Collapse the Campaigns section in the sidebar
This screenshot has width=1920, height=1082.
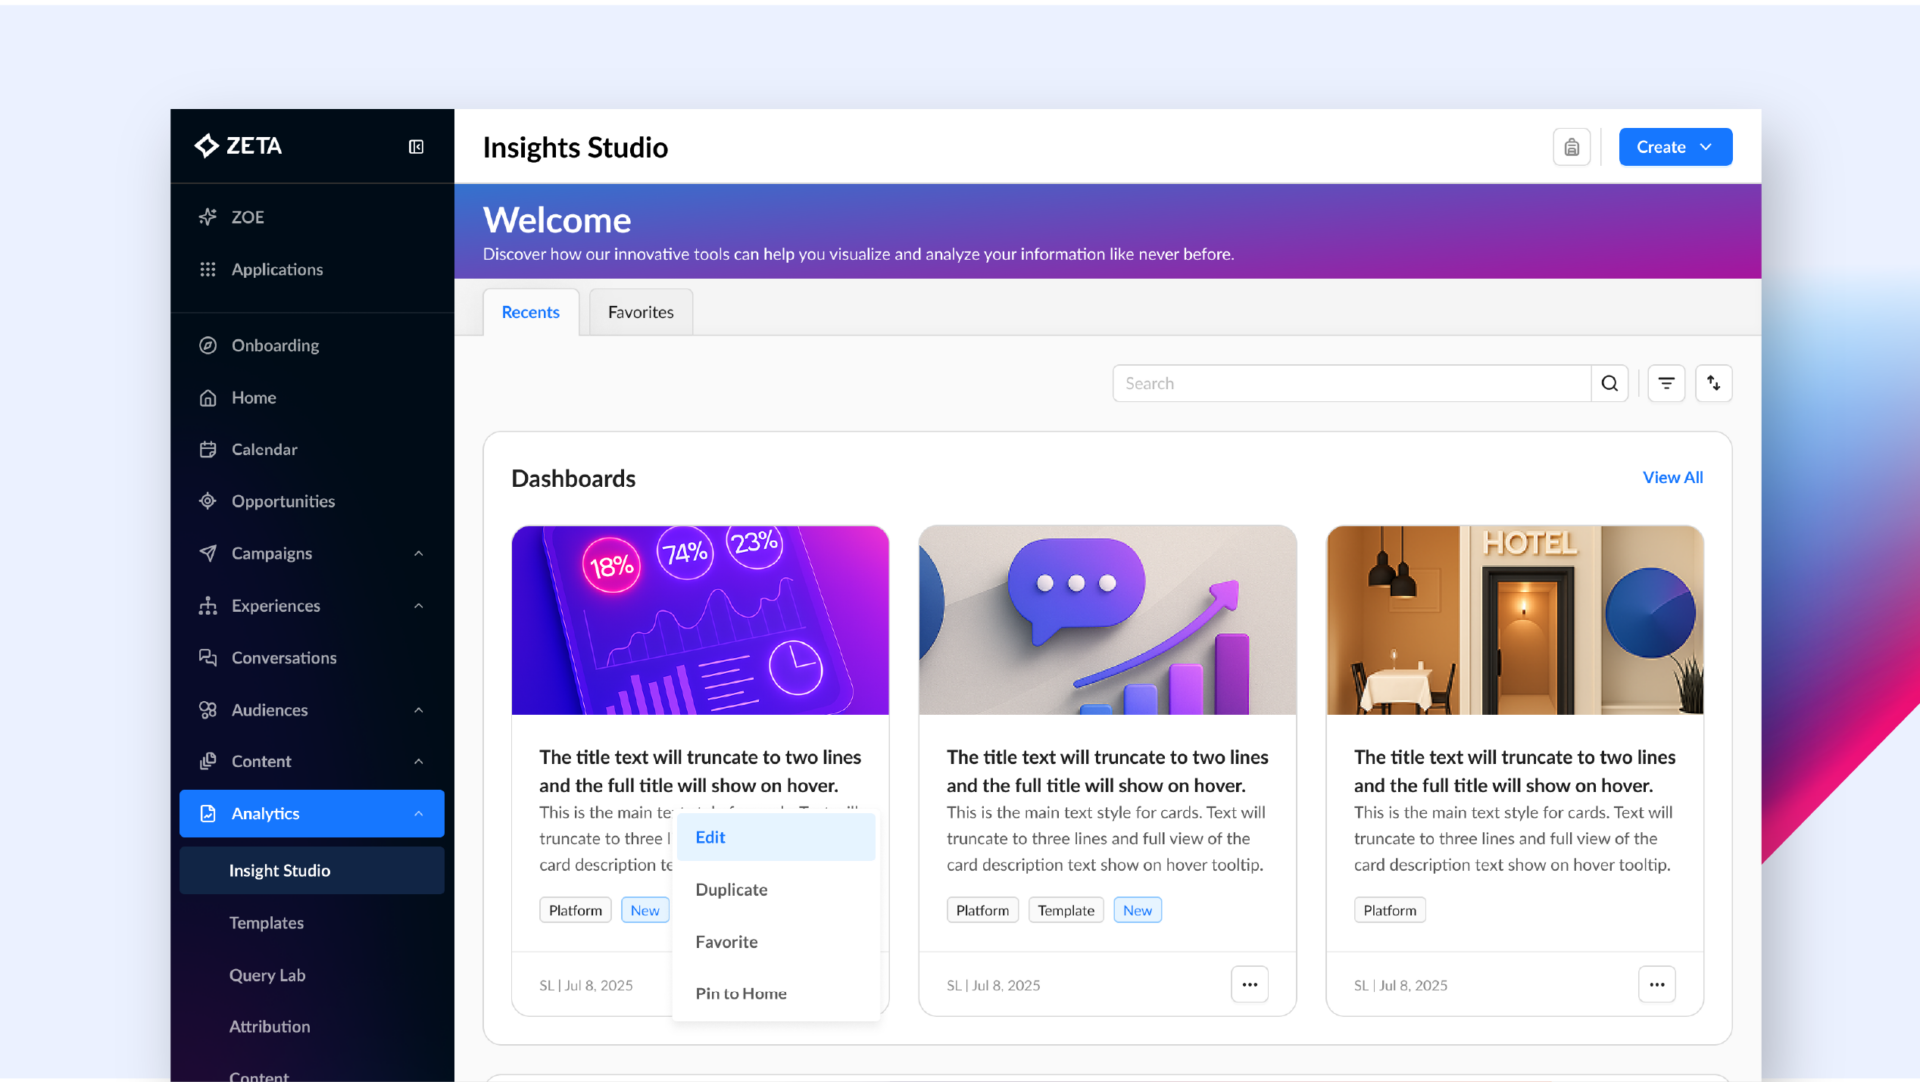click(419, 553)
